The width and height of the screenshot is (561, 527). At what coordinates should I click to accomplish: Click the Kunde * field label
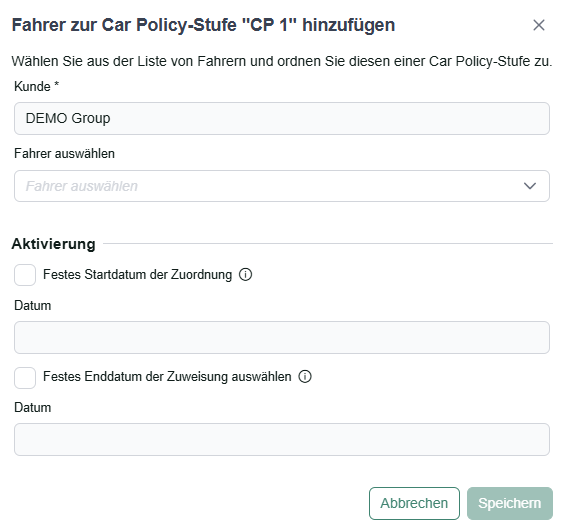pos(36,87)
